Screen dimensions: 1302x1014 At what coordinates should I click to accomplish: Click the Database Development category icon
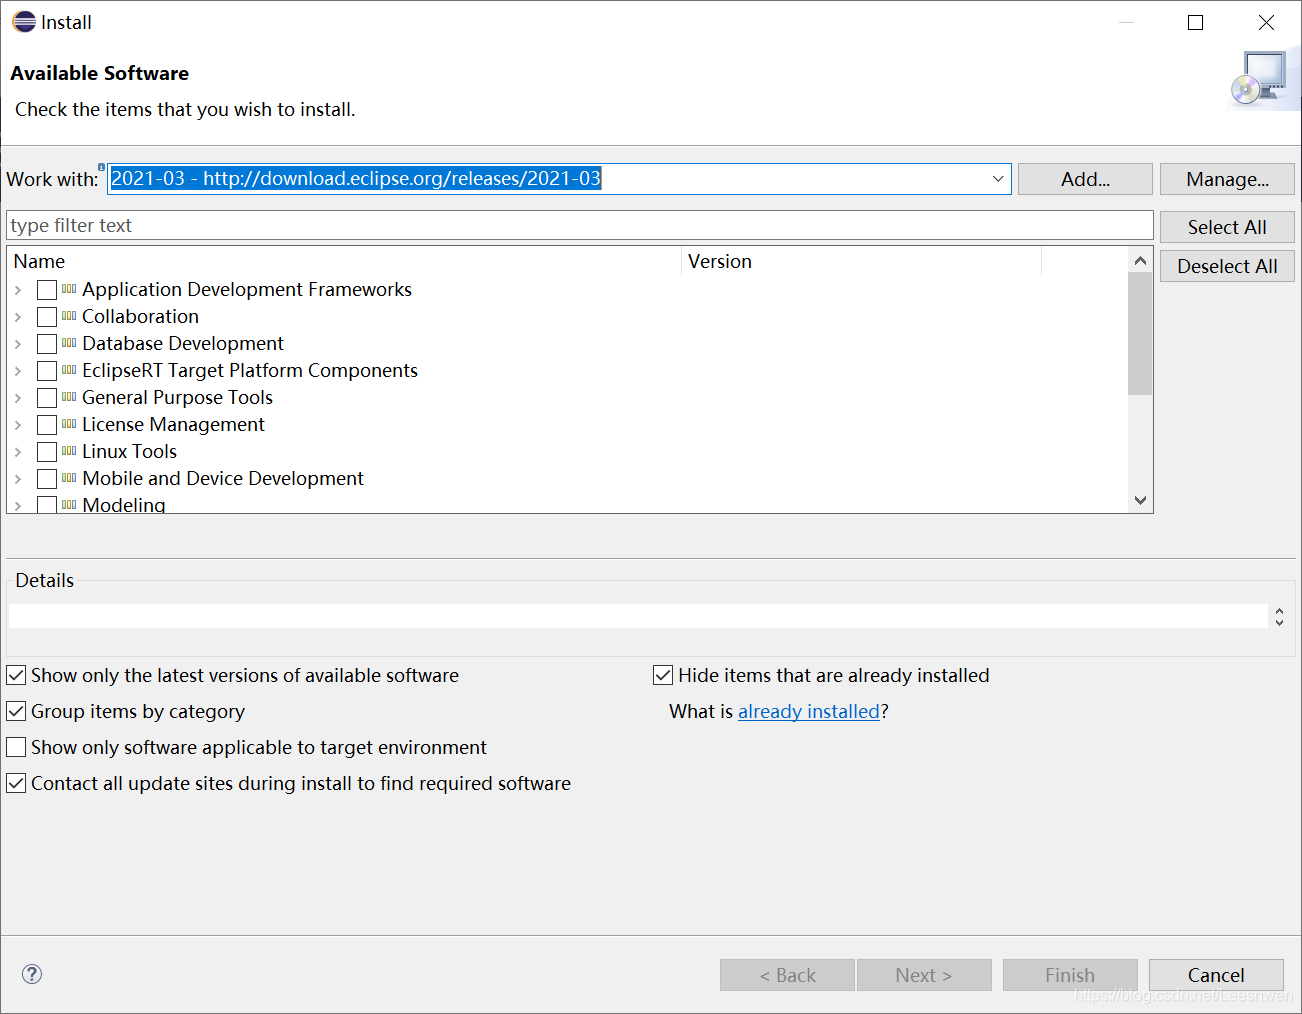69,343
